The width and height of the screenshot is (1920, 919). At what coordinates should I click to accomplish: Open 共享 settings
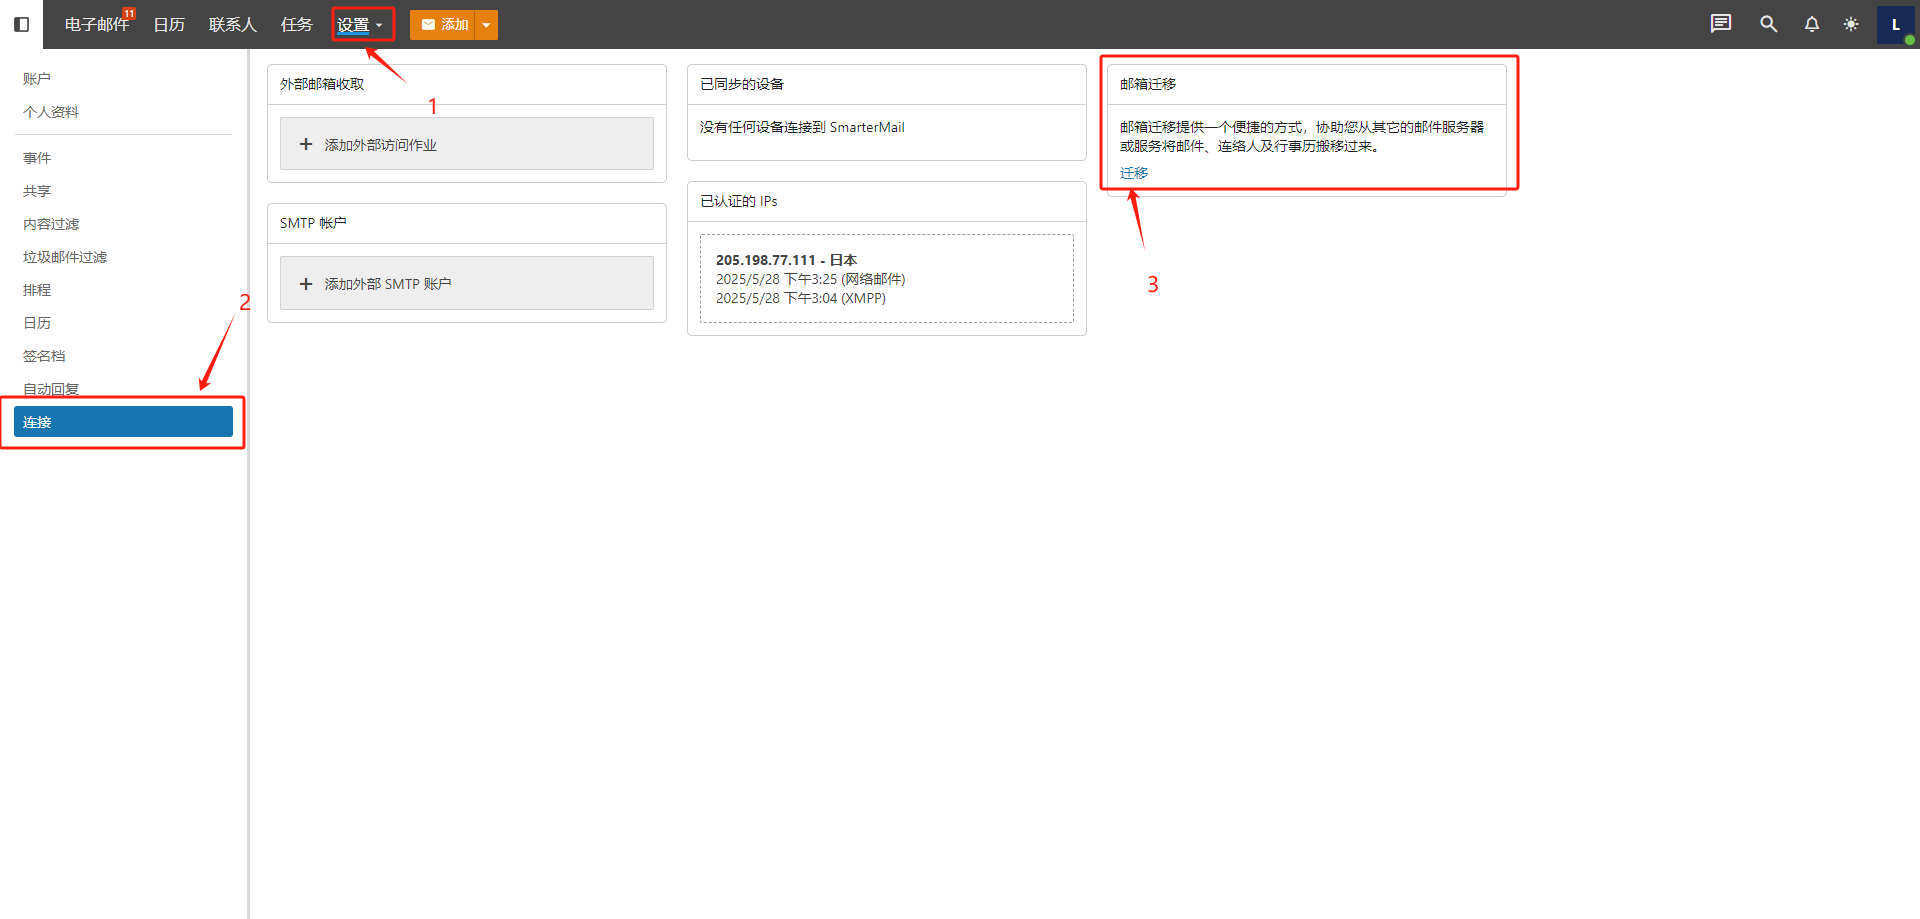click(x=37, y=191)
